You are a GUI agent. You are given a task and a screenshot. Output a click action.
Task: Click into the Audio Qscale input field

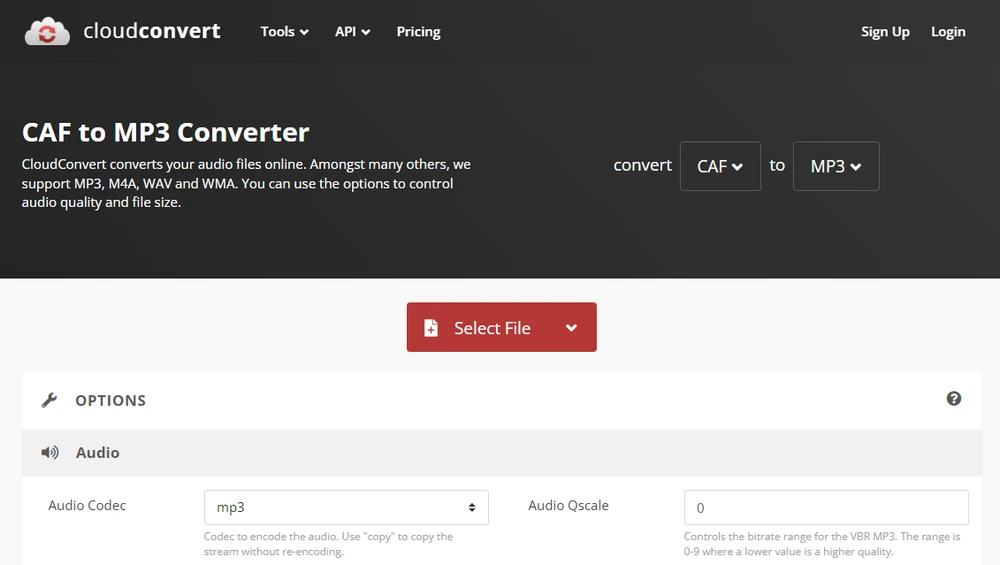[x=826, y=508]
